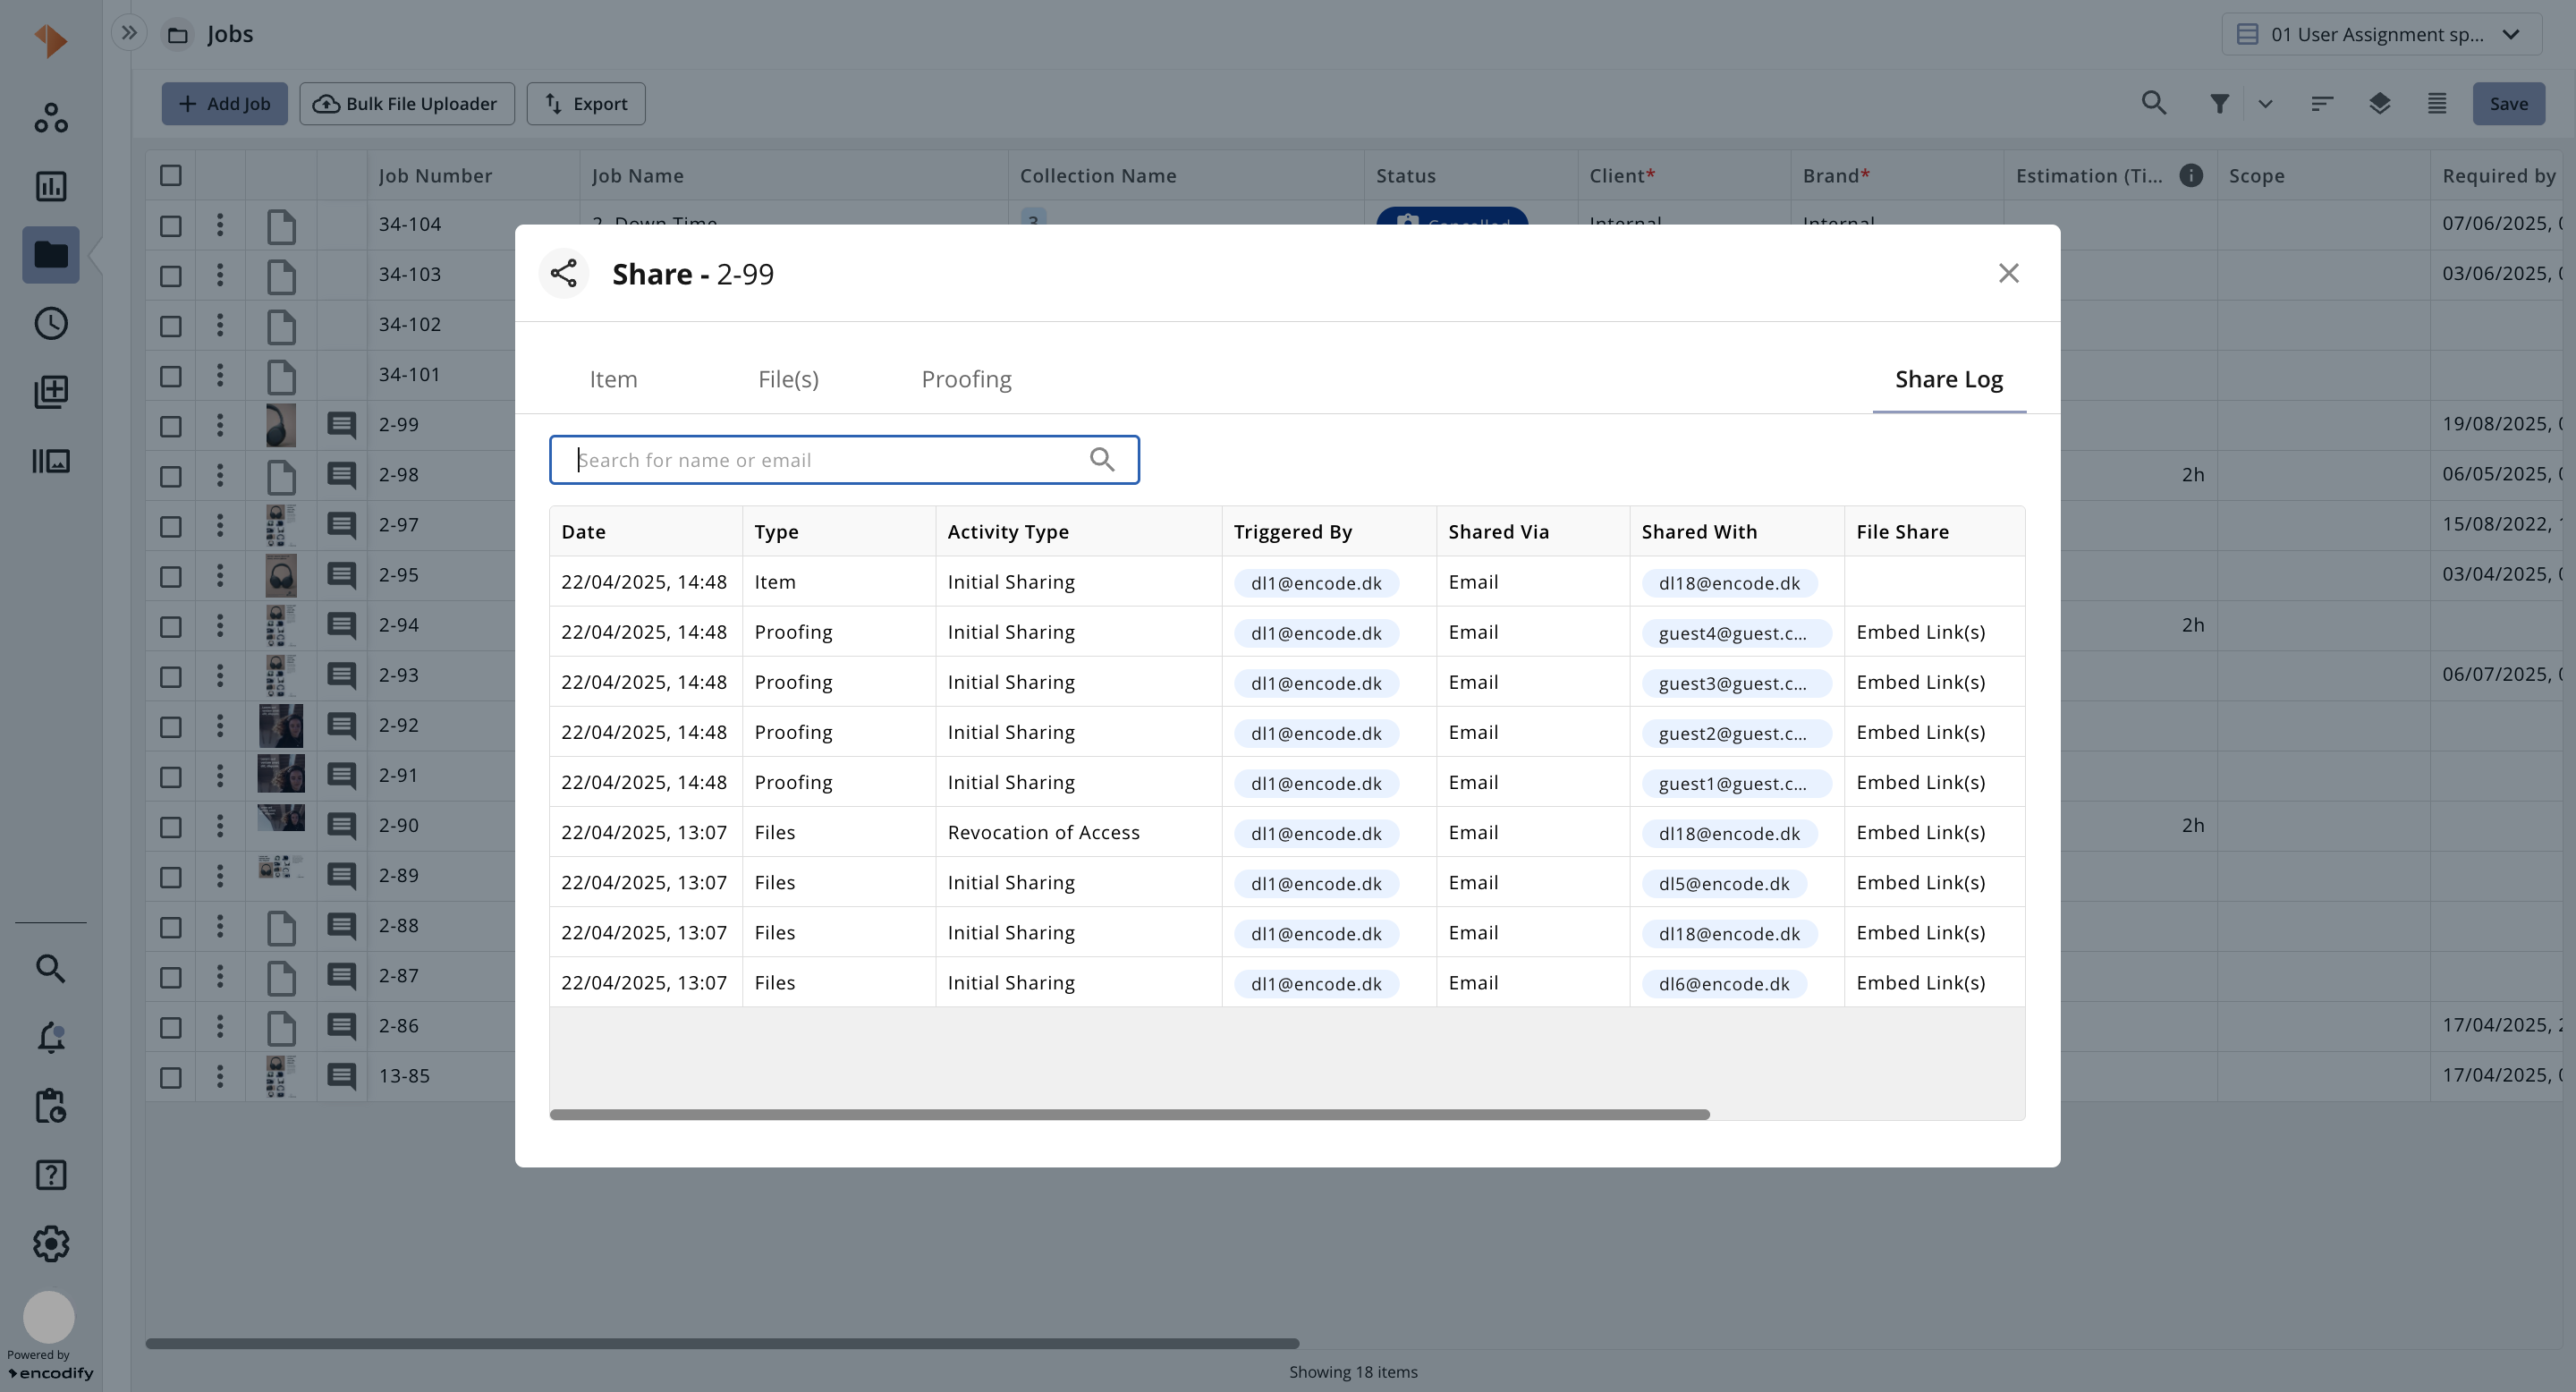Switch to the Proofing tab
Screen dimensions: 2576x1392
coord(966,379)
